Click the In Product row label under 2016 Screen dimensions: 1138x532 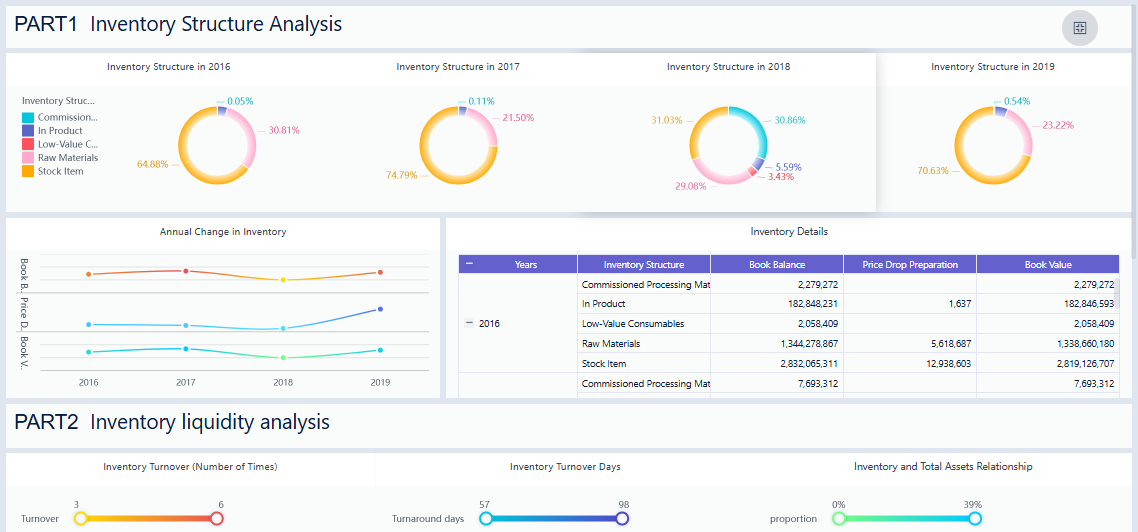(603, 304)
